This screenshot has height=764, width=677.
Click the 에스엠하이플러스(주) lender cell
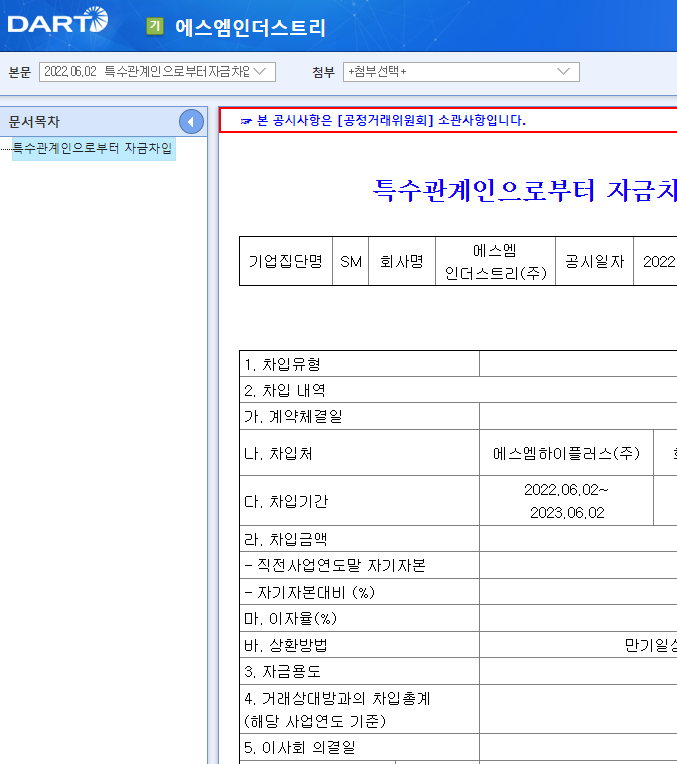[x=566, y=453]
